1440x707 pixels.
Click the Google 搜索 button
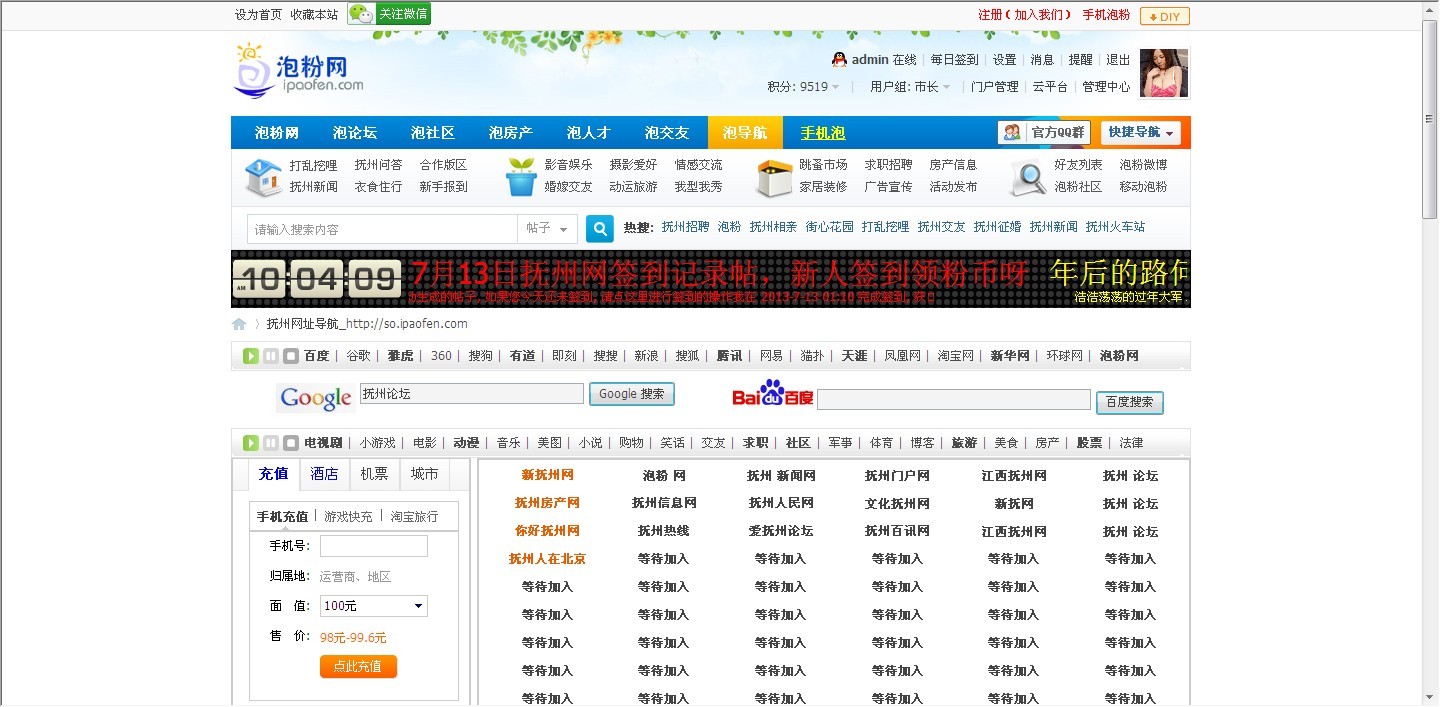tap(631, 394)
